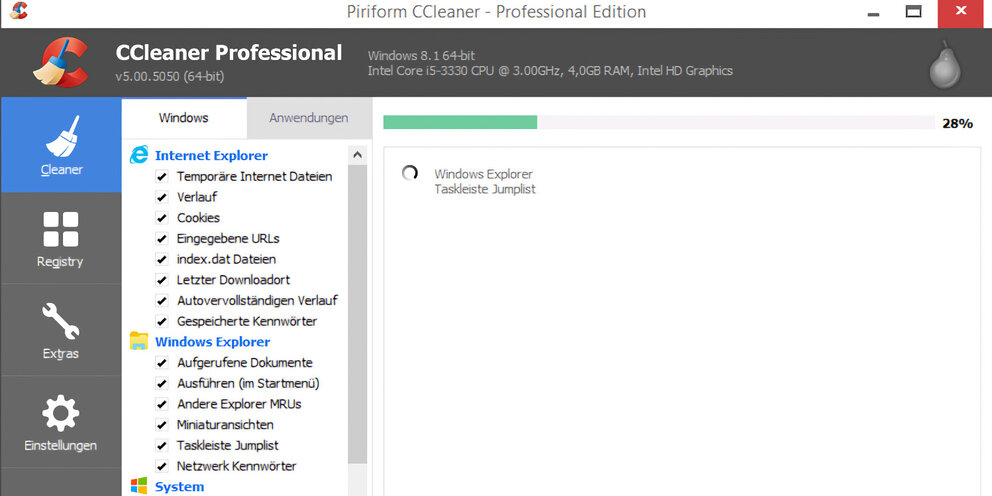Image resolution: width=992 pixels, height=496 pixels.
Task: Toggle the Cookies checkbox
Action: click(162, 218)
